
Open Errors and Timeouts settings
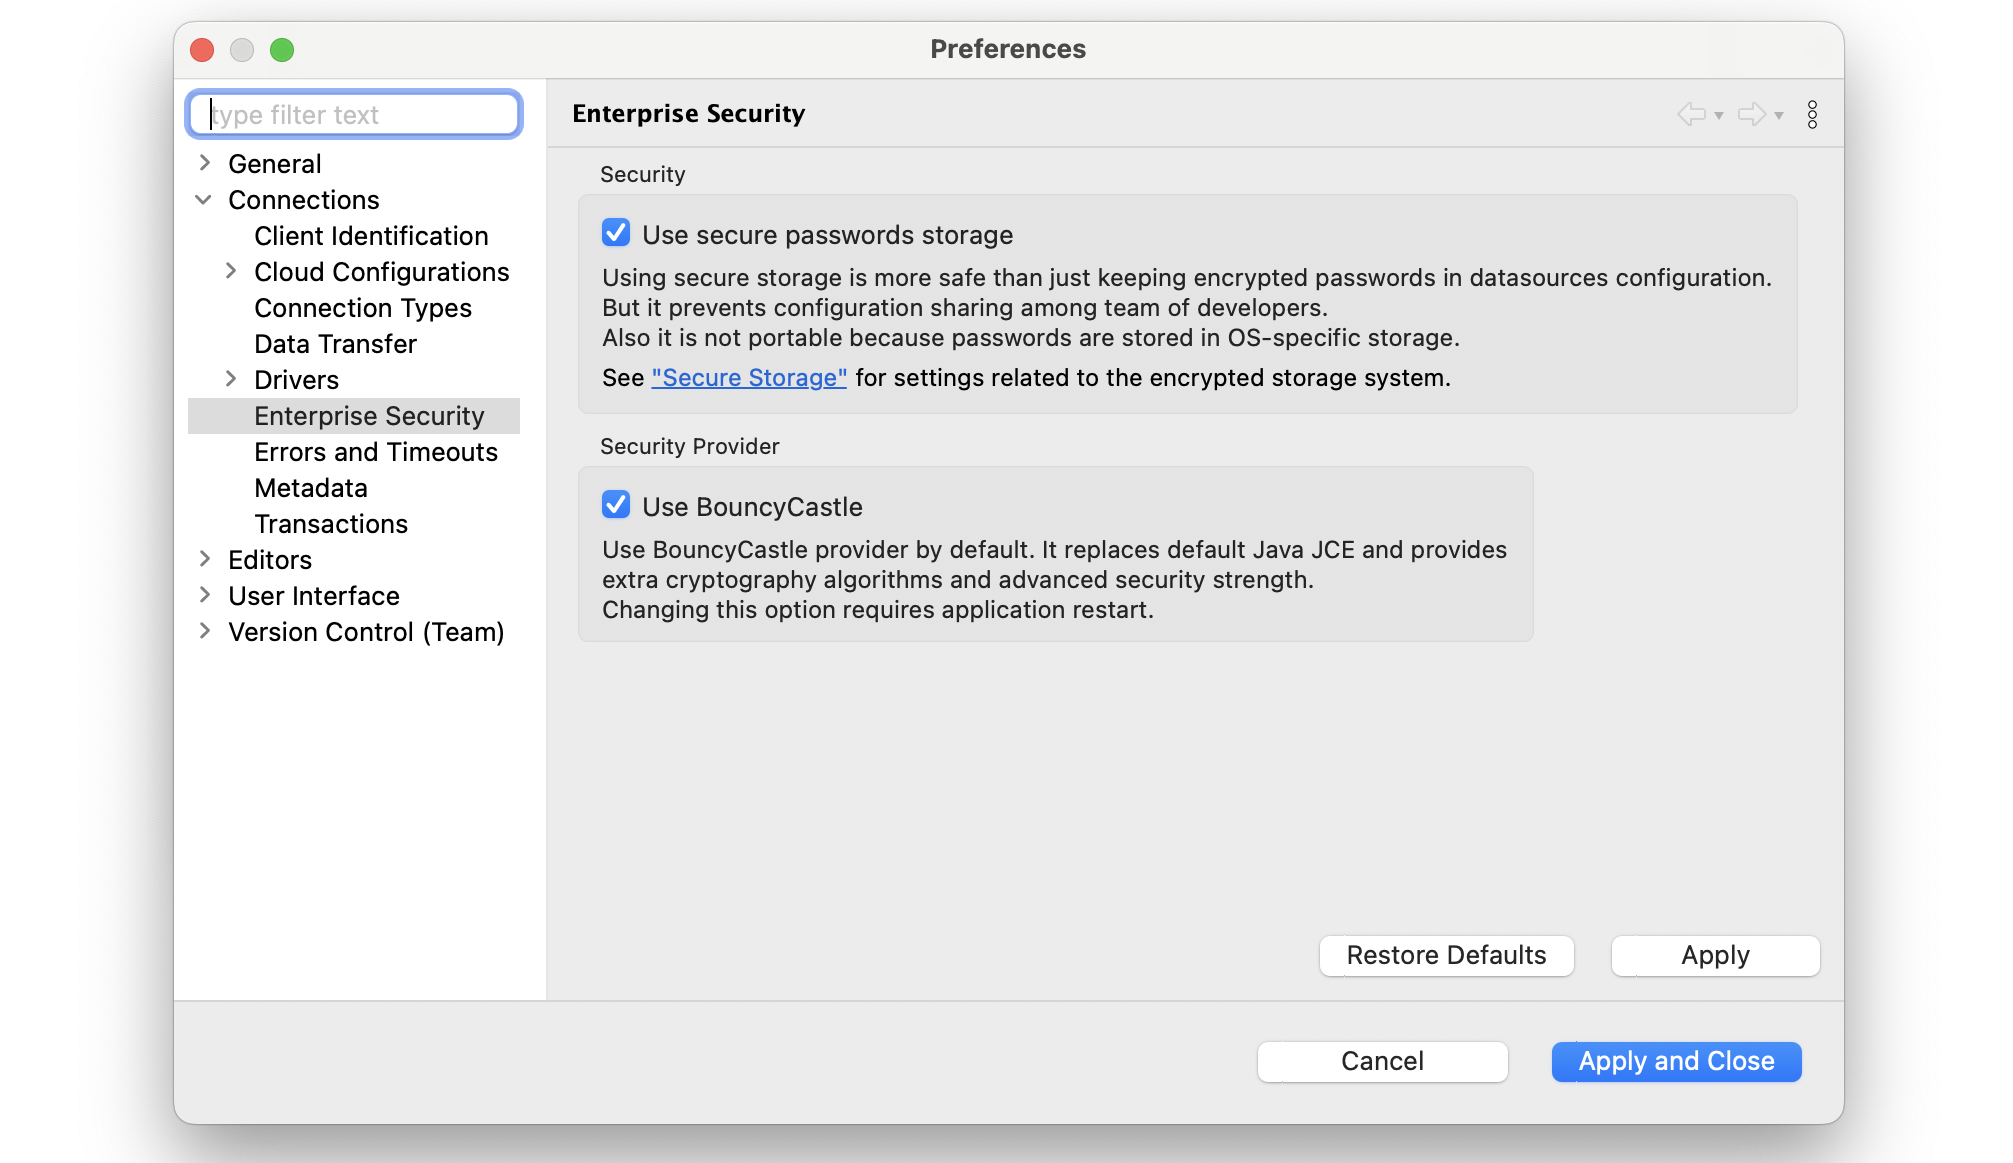(x=376, y=452)
